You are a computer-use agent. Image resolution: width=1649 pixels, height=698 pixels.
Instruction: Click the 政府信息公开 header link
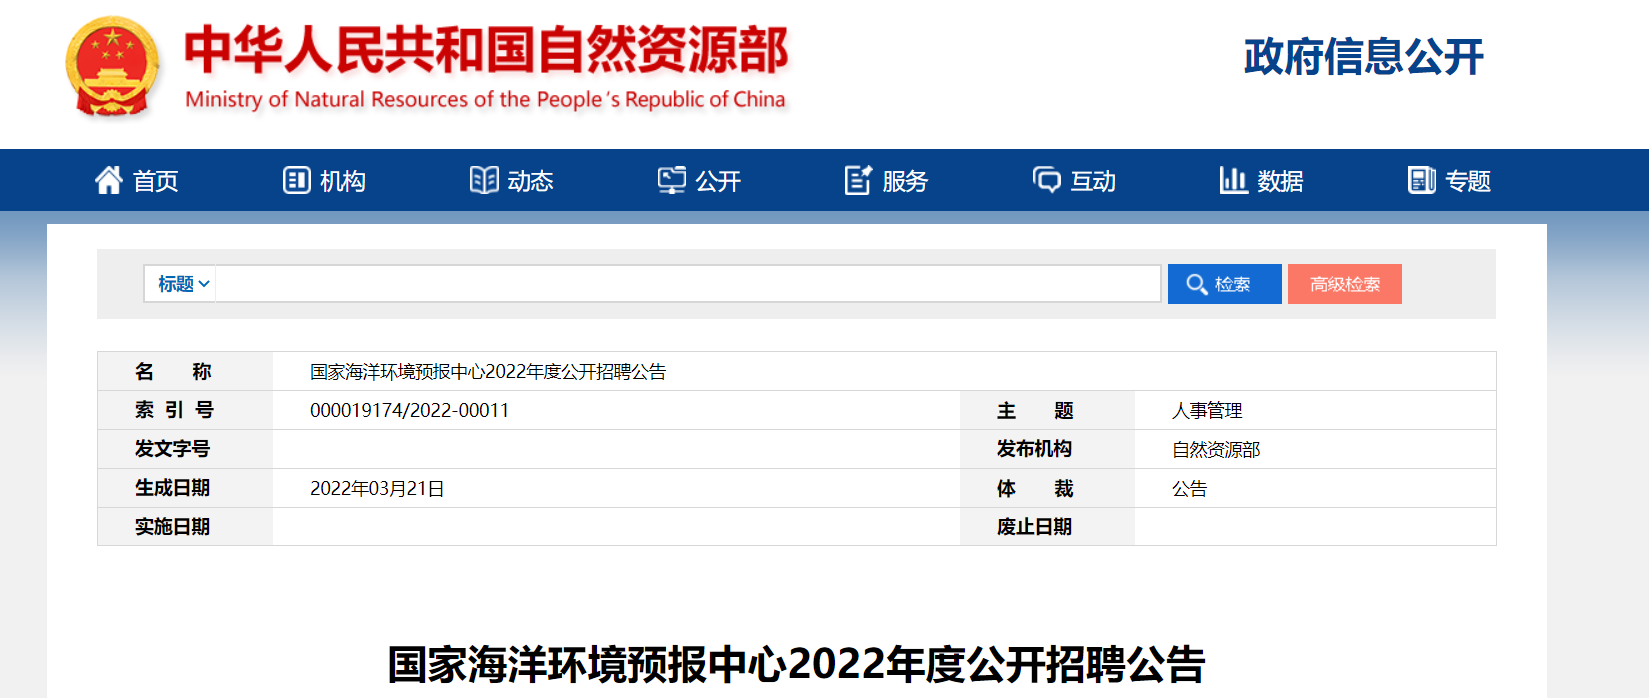pyautogui.click(x=1363, y=57)
